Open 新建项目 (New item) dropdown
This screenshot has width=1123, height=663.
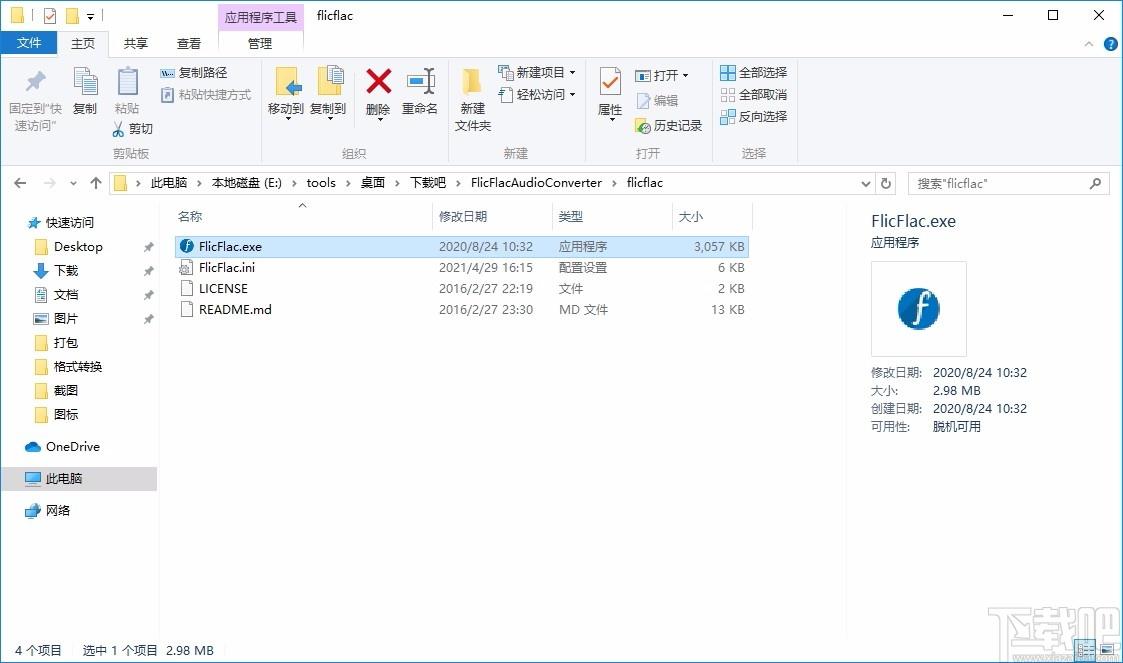(536, 72)
